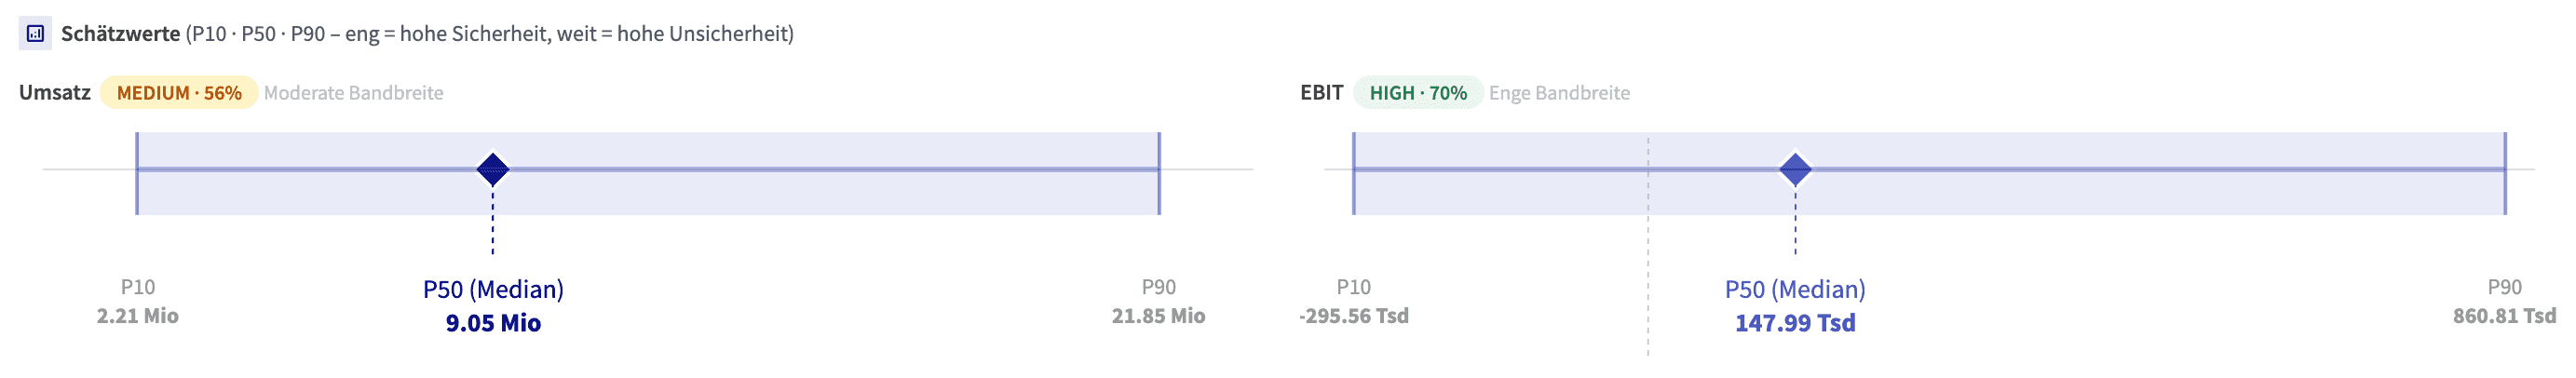Image resolution: width=2576 pixels, height=378 pixels.
Task: Click the EBIT P90 right boundary line
Action: 2505,173
